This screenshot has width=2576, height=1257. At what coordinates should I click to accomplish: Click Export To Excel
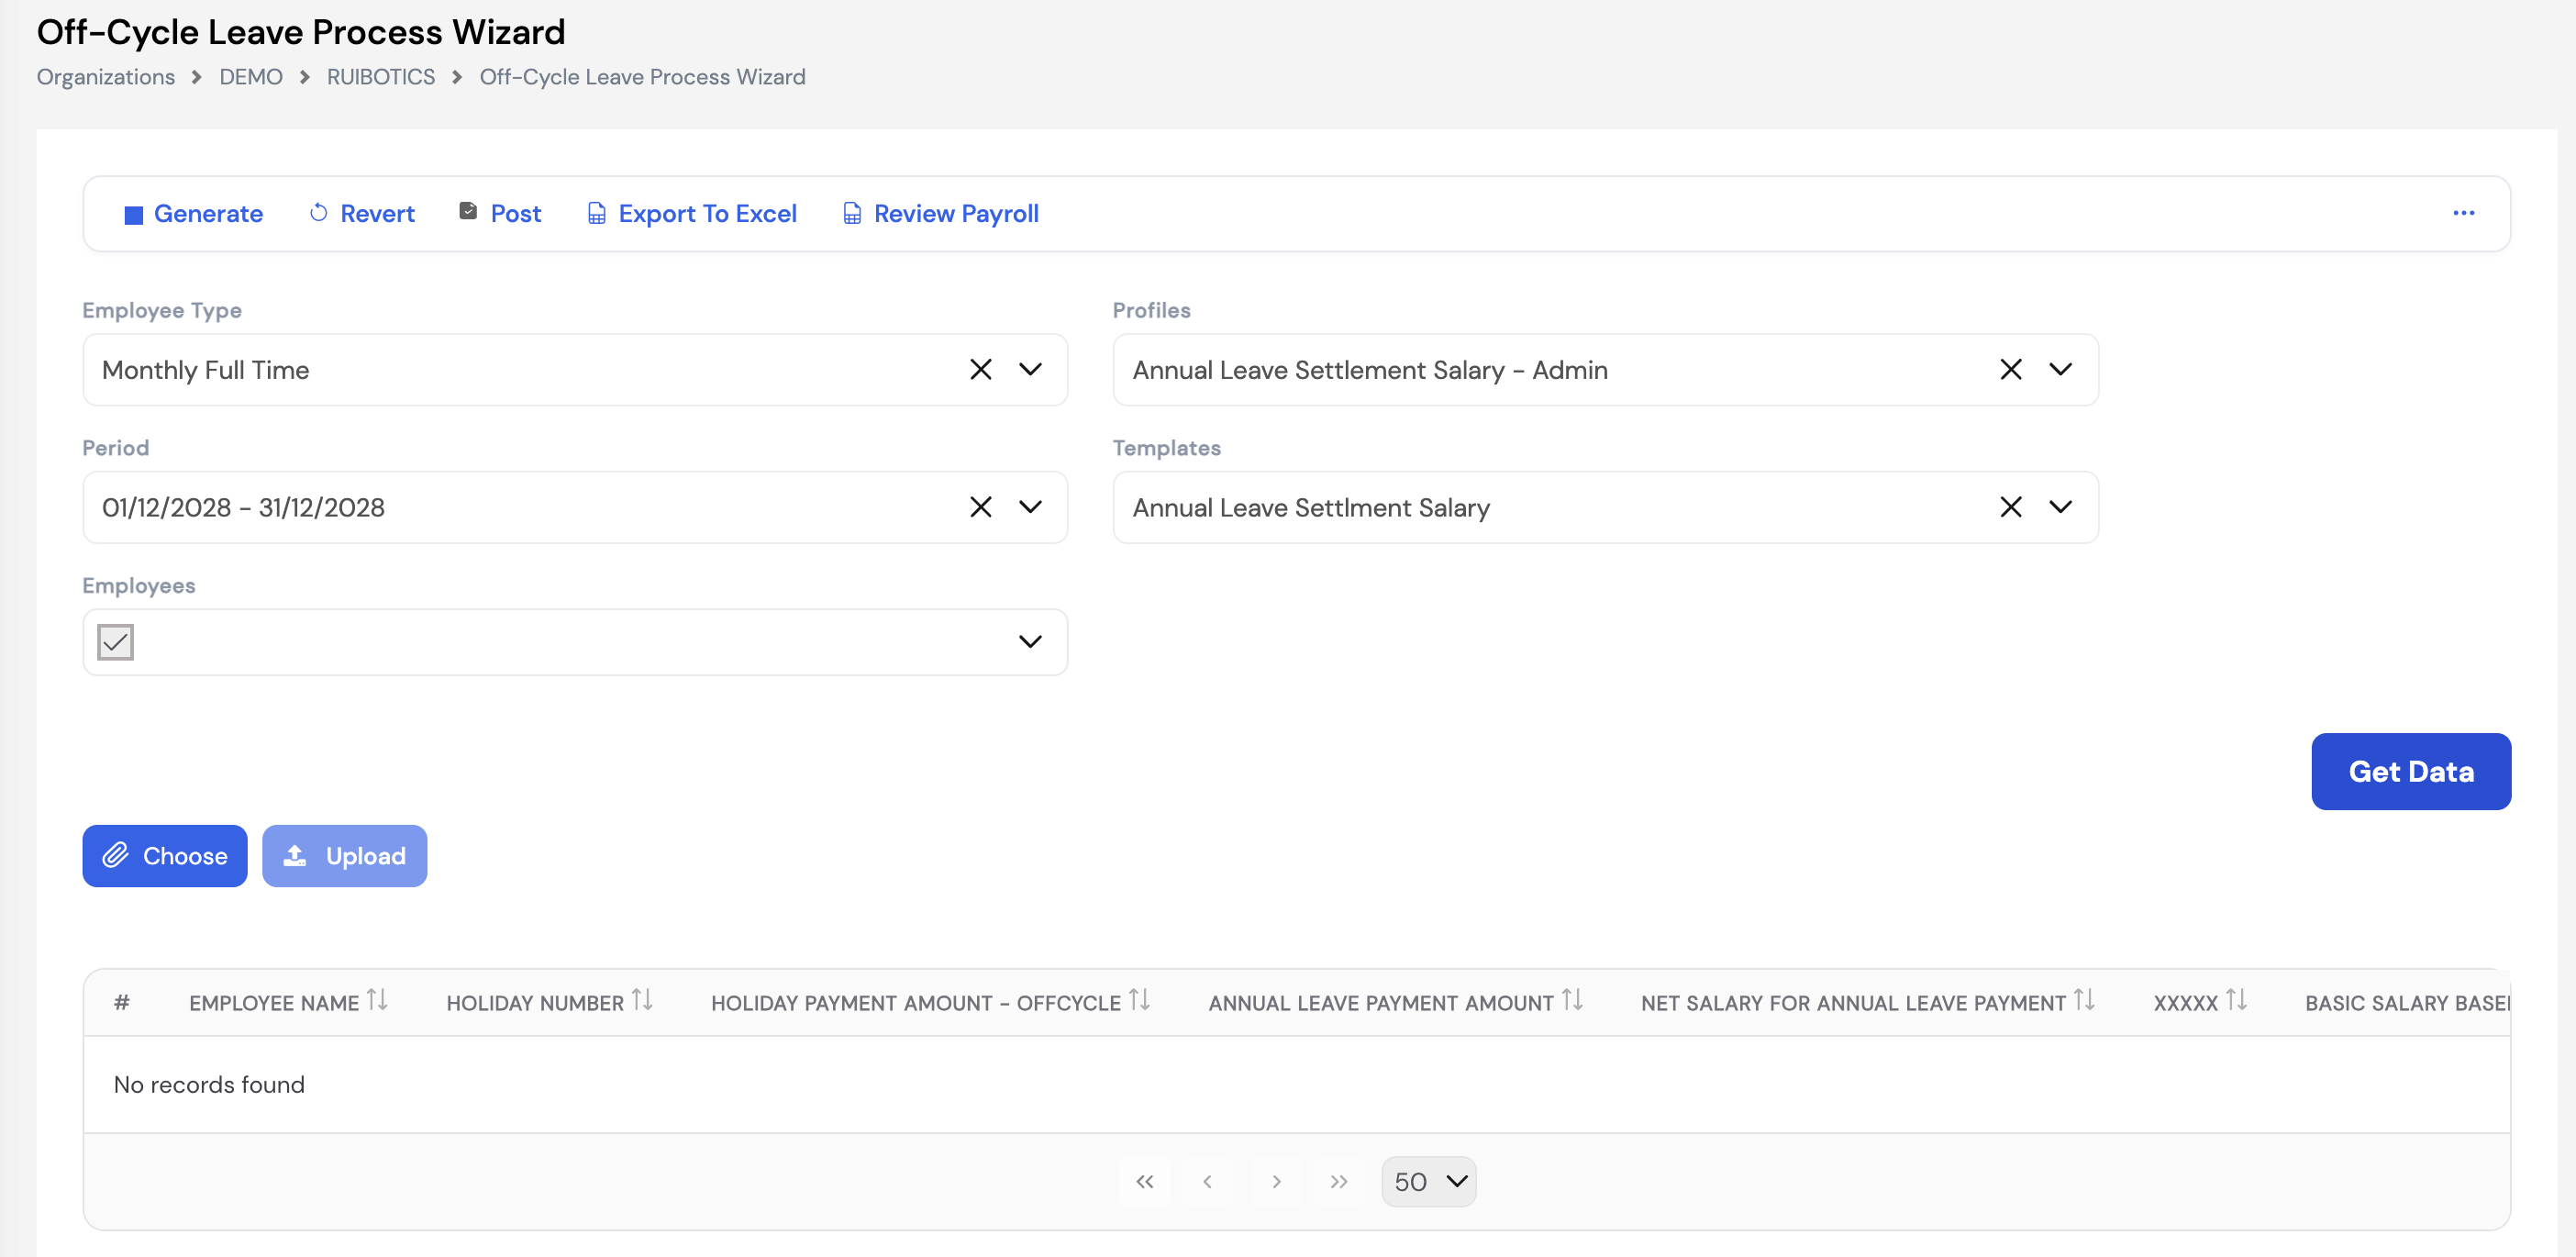[692, 213]
